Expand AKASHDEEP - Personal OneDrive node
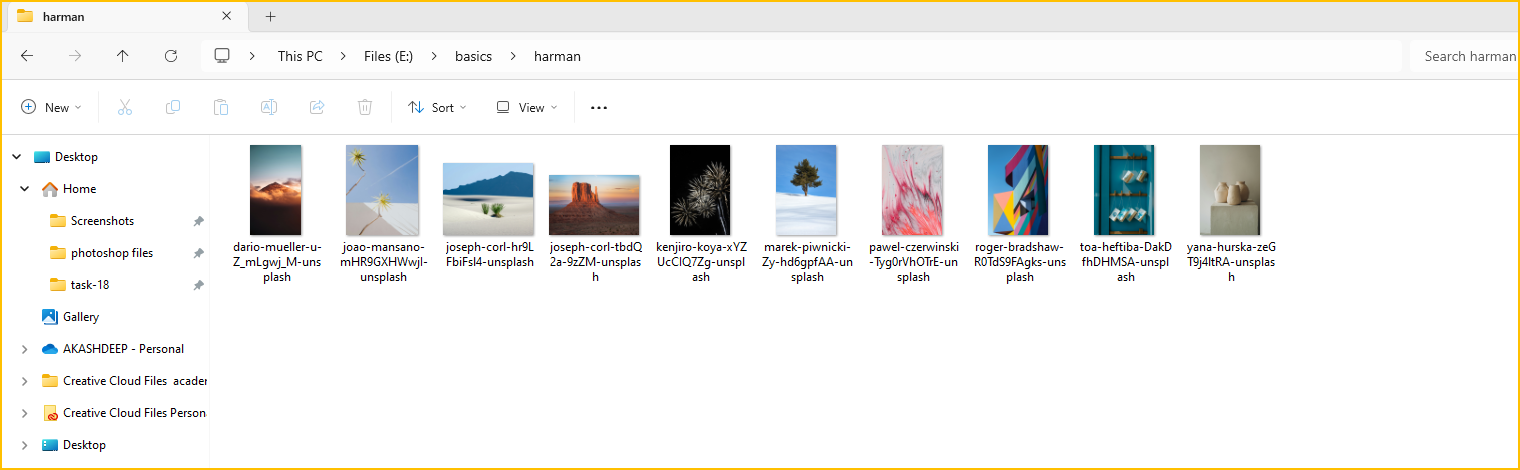Image resolution: width=1520 pixels, height=470 pixels. 24,349
